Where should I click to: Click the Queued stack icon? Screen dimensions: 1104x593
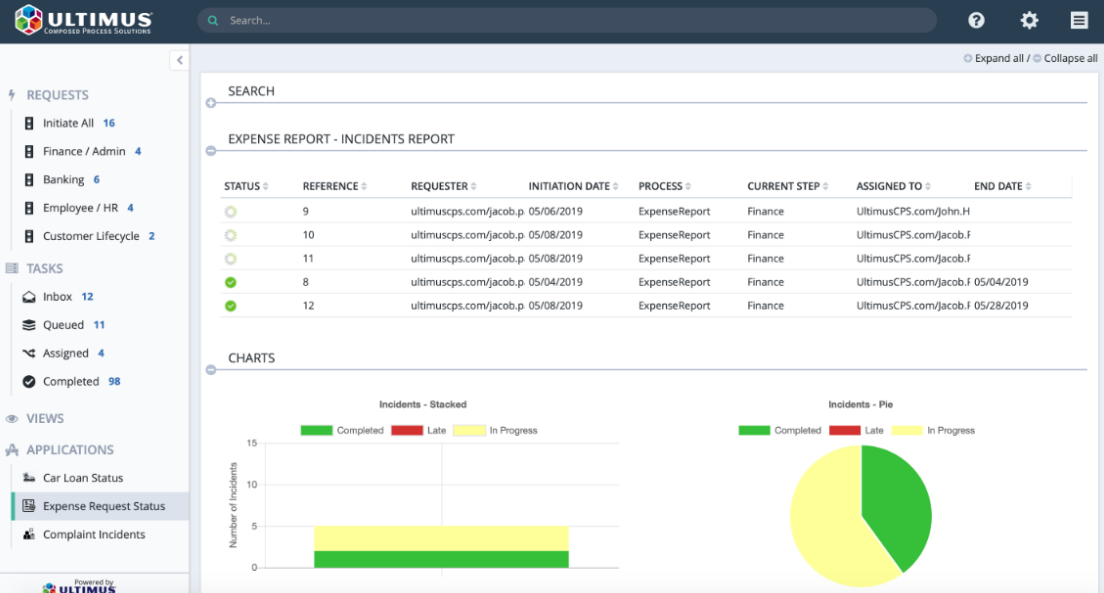pyautogui.click(x=29, y=325)
